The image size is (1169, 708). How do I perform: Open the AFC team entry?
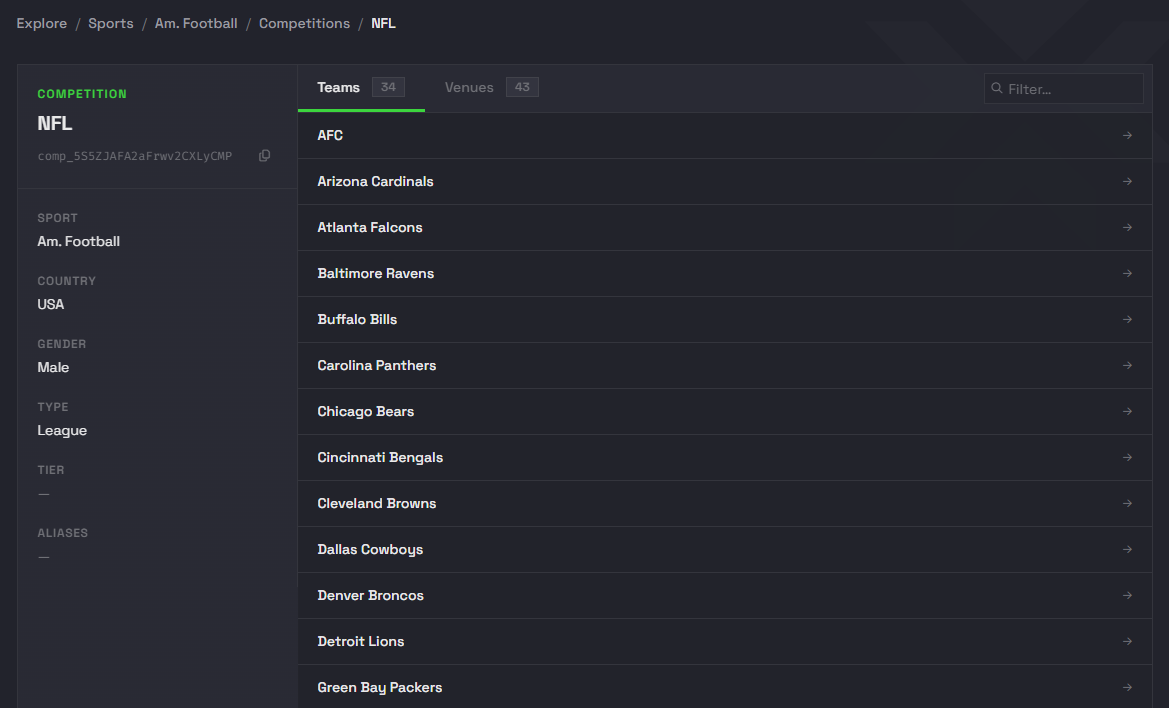point(725,136)
